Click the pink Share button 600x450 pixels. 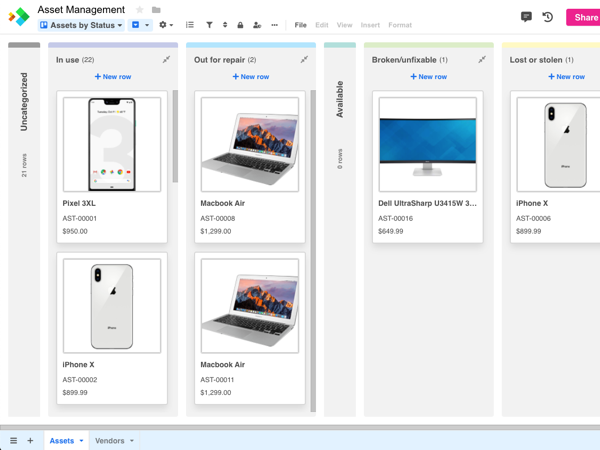(x=583, y=17)
